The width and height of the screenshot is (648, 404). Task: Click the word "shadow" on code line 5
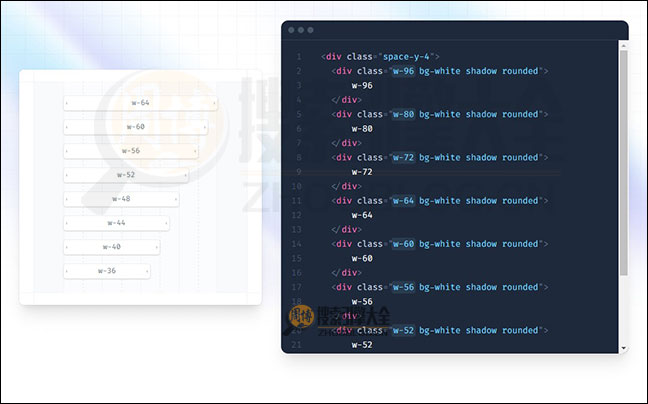pyautogui.click(x=481, y=114)
